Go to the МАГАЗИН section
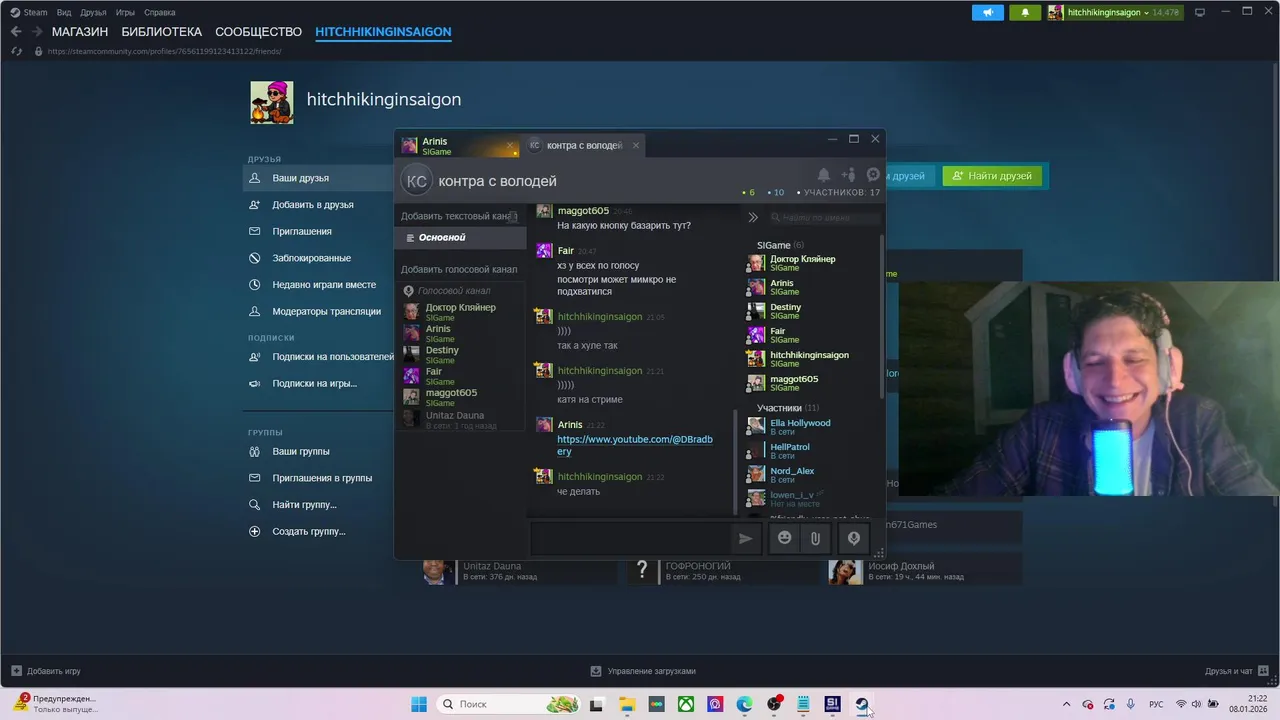 tap(80, 32)
